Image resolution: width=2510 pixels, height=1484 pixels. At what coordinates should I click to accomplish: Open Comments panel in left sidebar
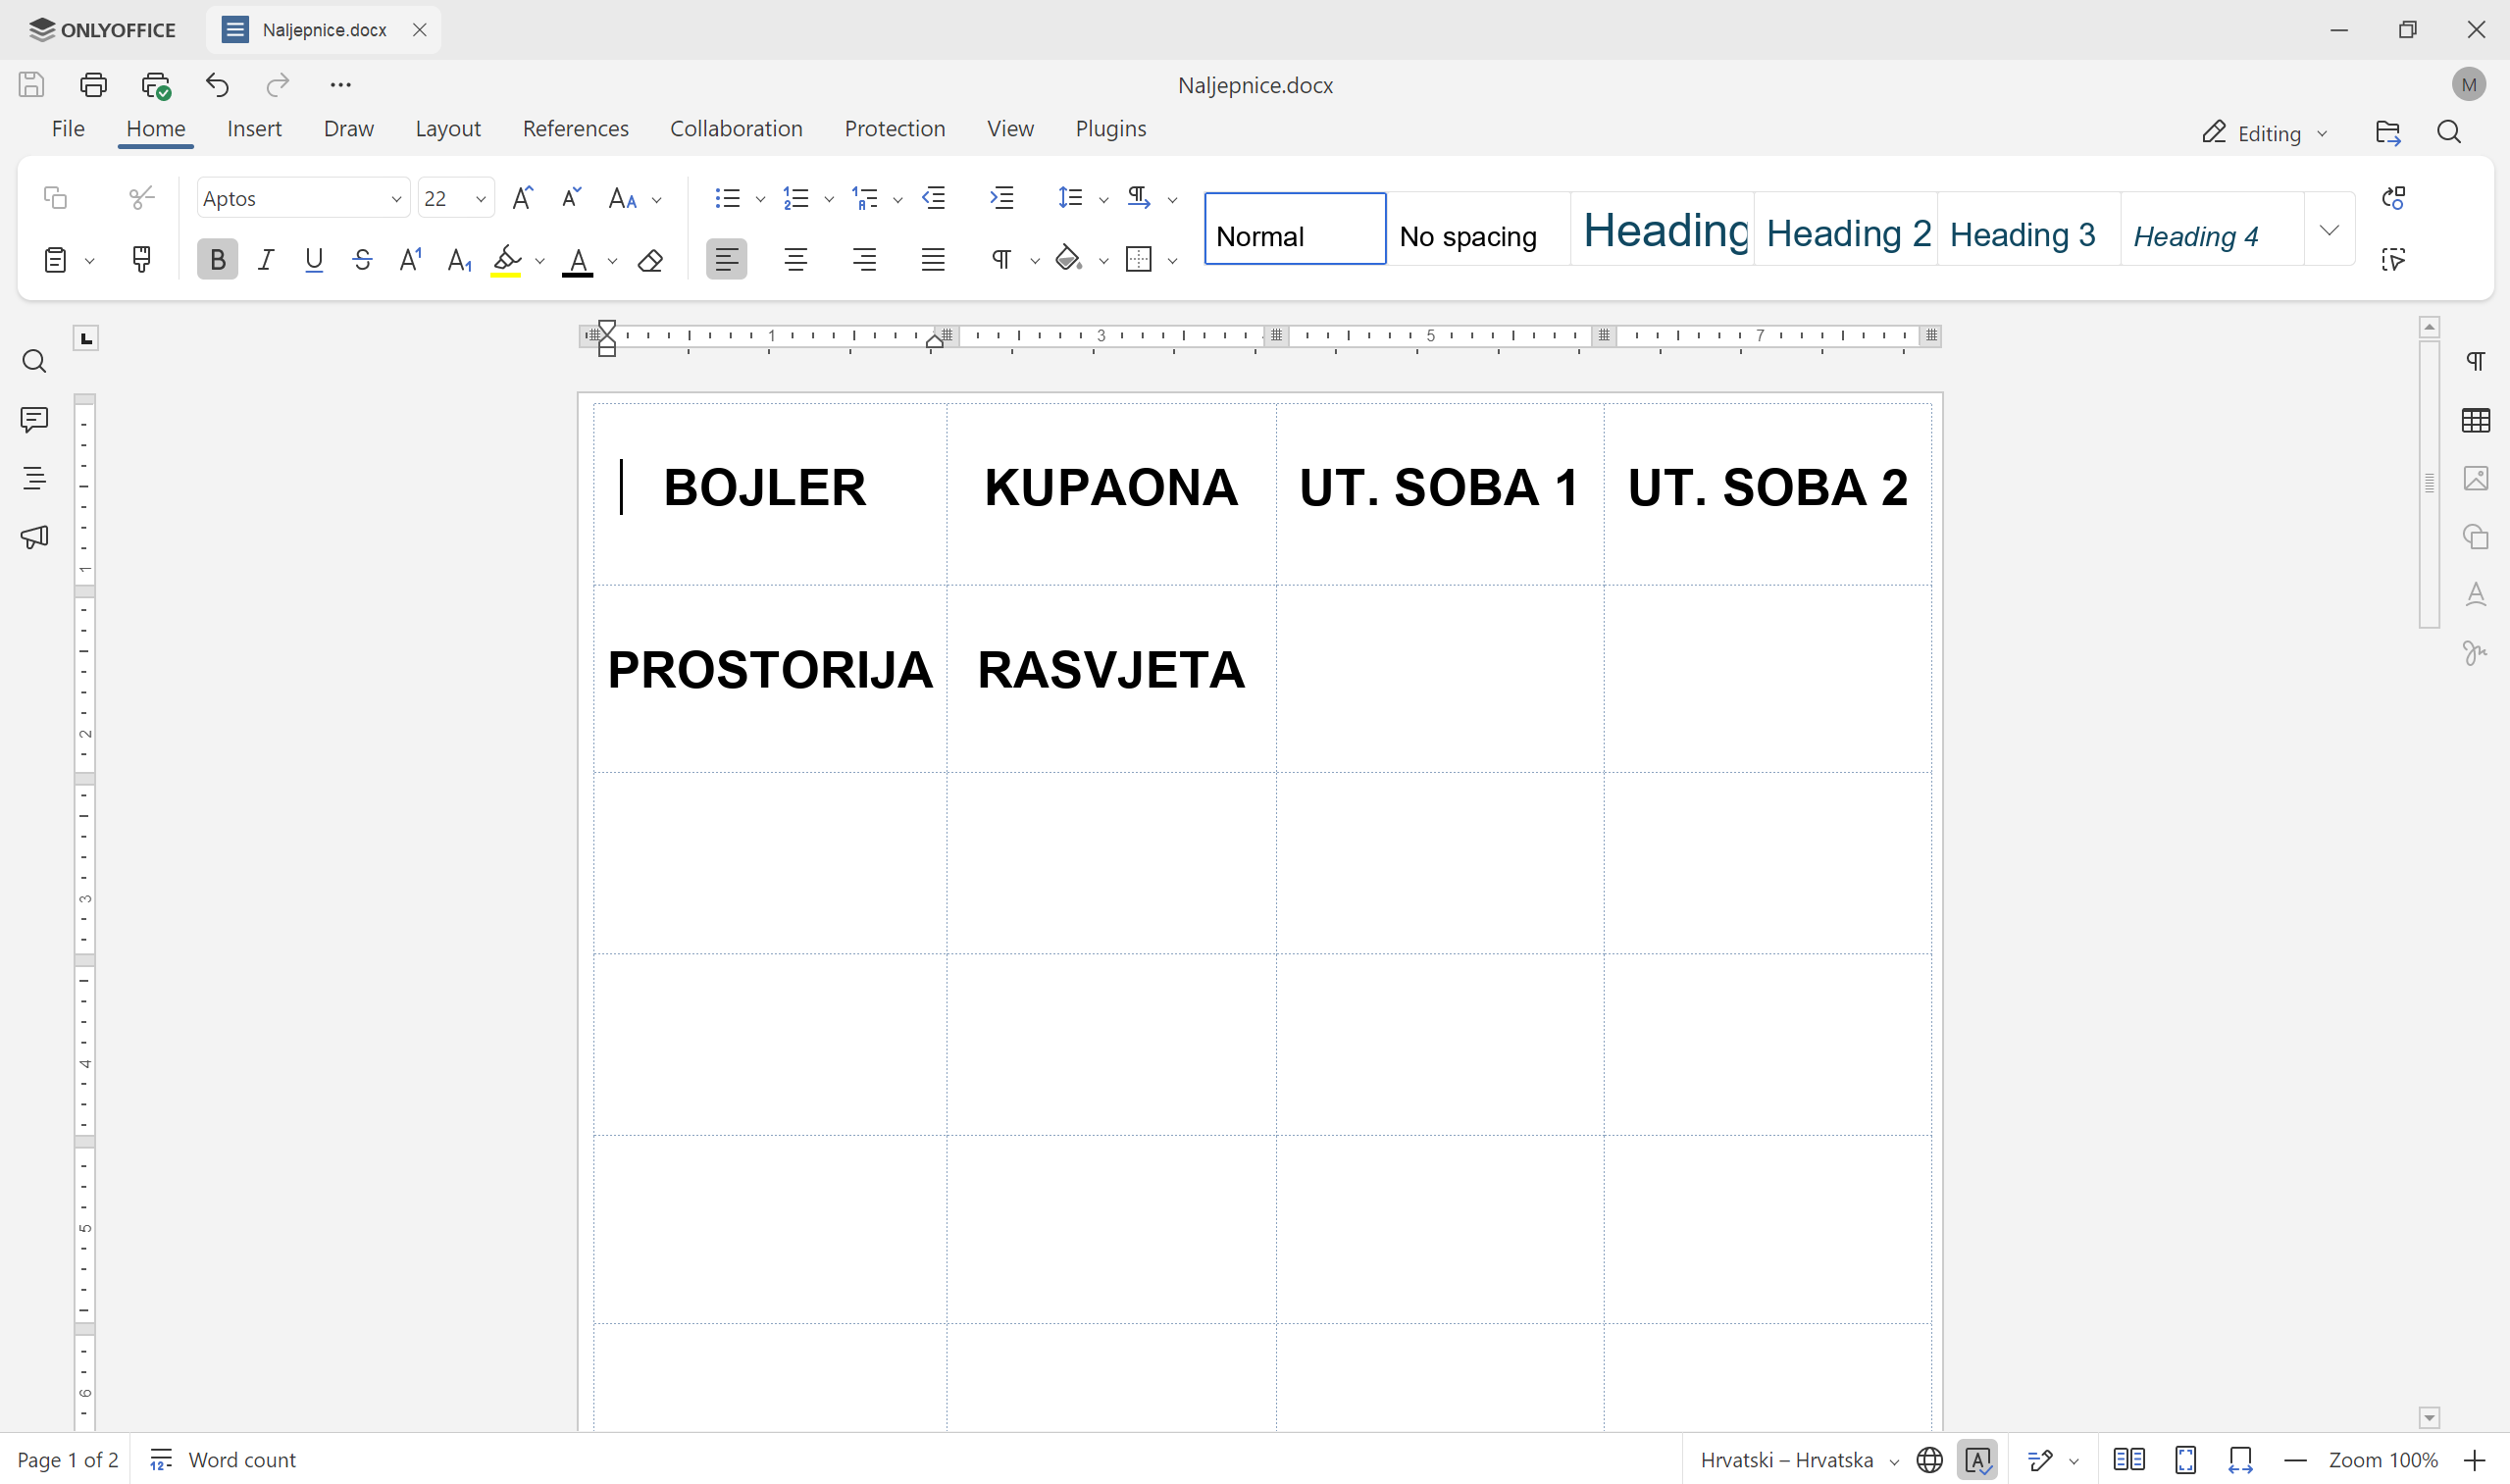click(34, 420)
